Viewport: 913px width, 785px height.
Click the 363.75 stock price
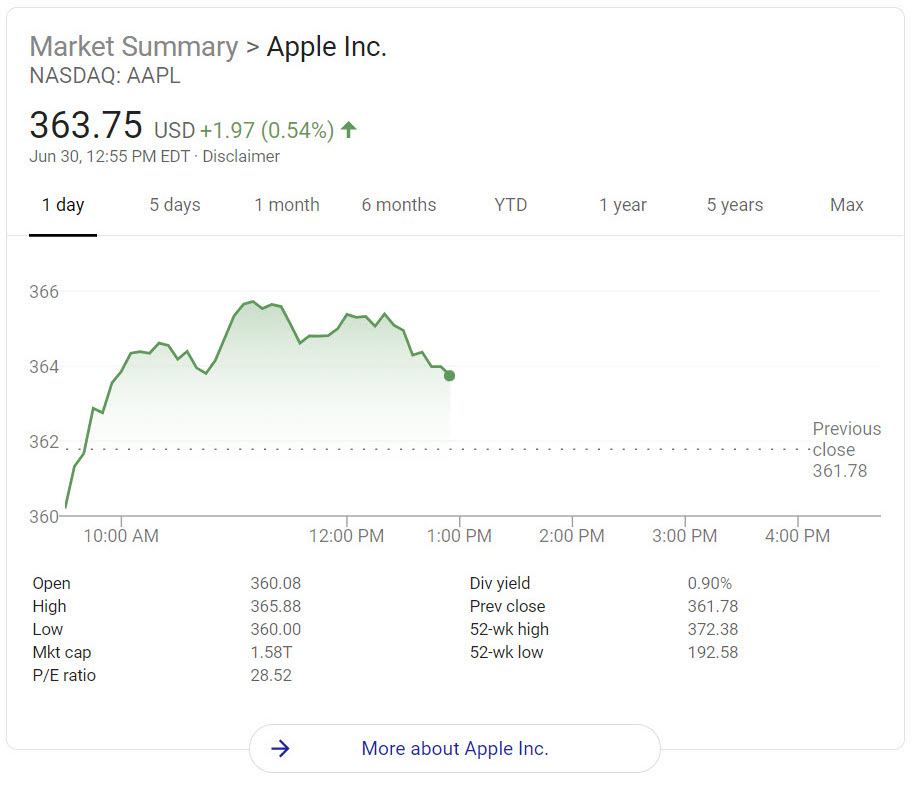[86, 126]
